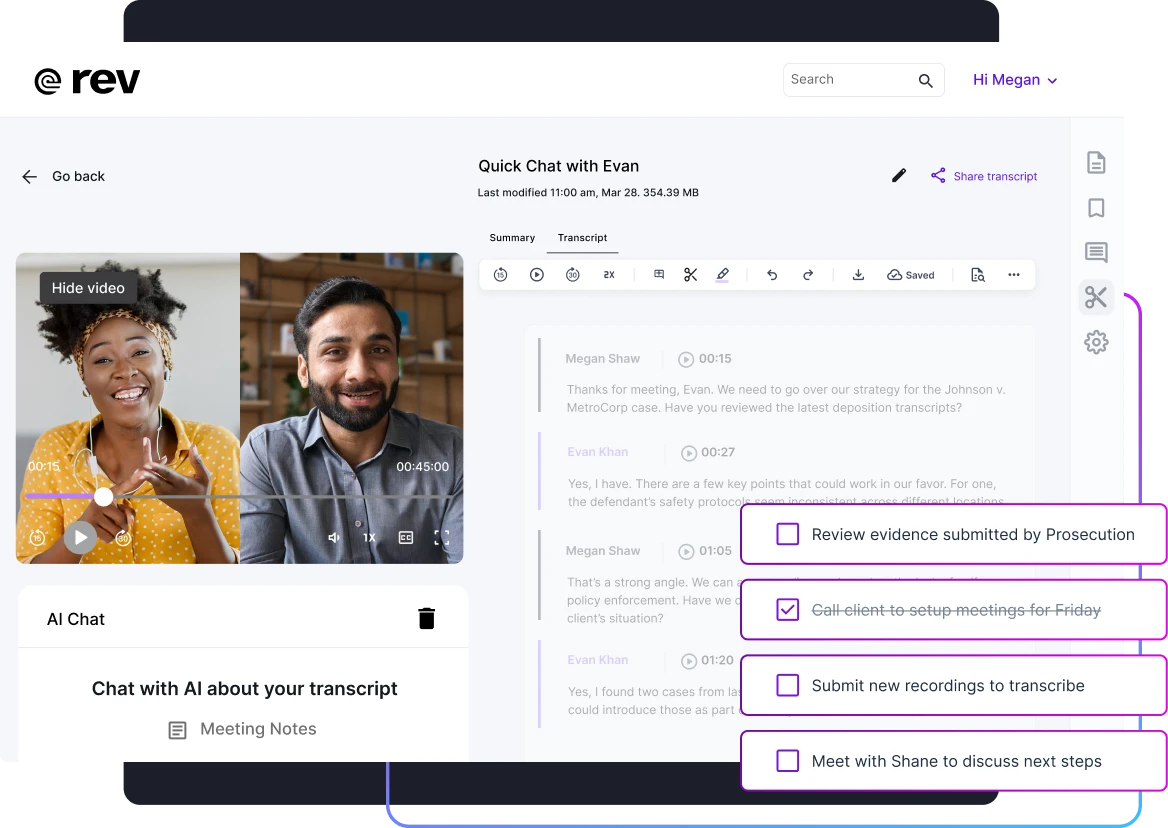Image resolution: width=1168 pixels, height=828 pixels.
Task: Check Meet with Shane to discuss next steps
Action: pos(787,761)
